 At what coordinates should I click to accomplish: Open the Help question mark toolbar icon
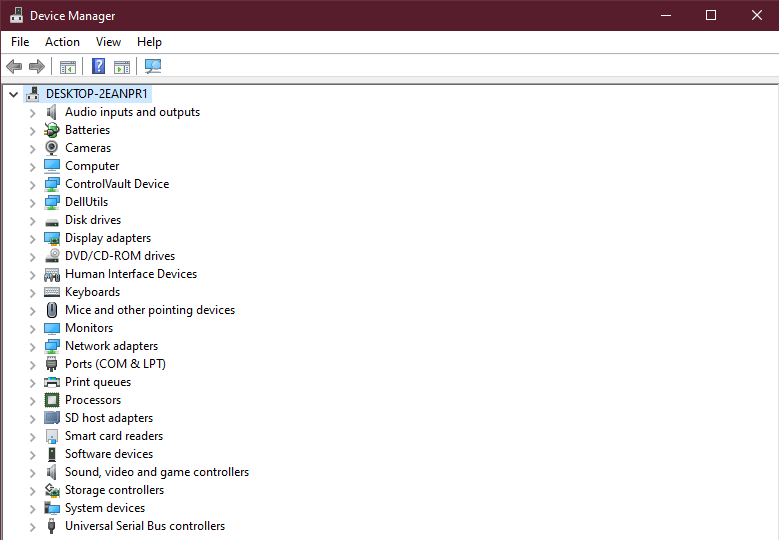point(99,66)
